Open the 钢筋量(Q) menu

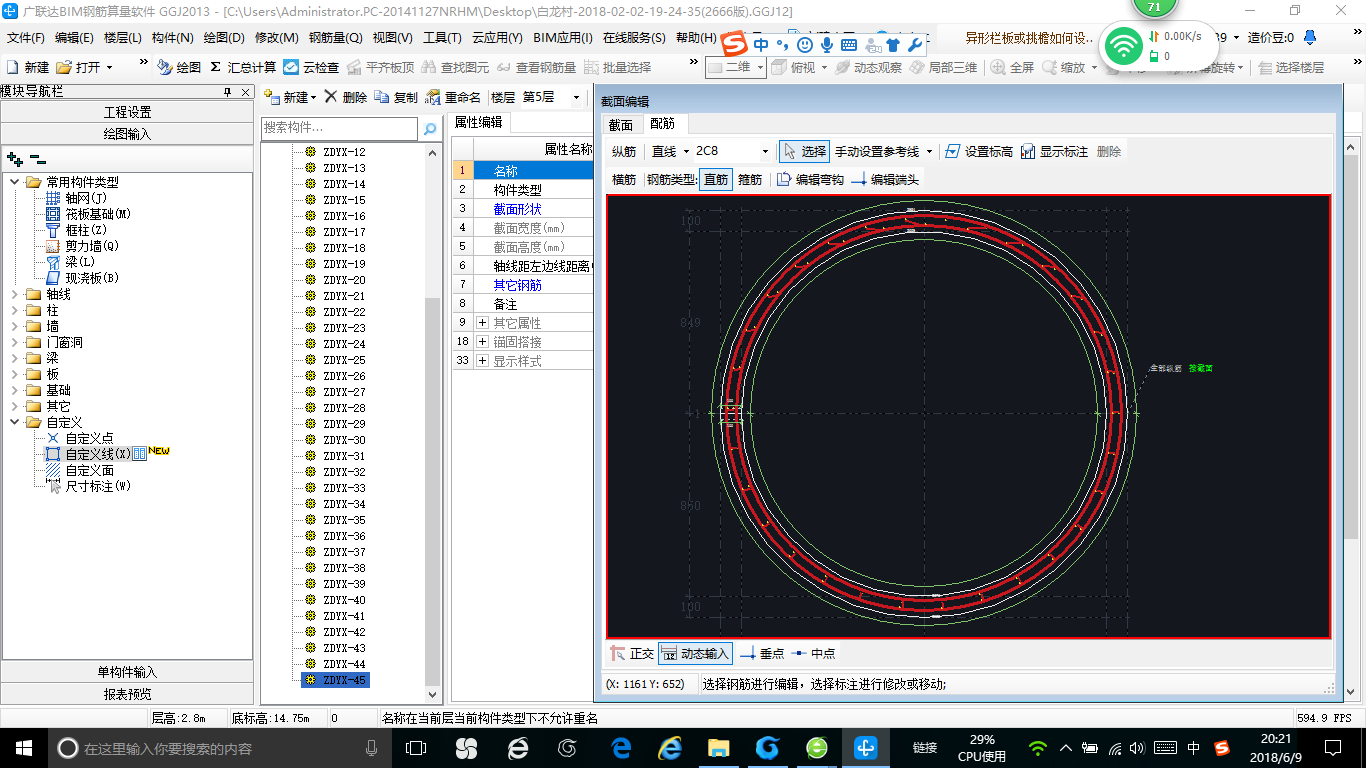pos(335,38)
